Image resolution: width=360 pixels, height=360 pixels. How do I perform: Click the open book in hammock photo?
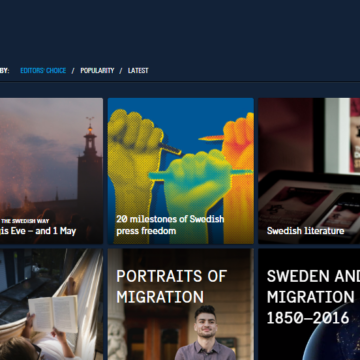pyautogui.click(x=53, y=314)
